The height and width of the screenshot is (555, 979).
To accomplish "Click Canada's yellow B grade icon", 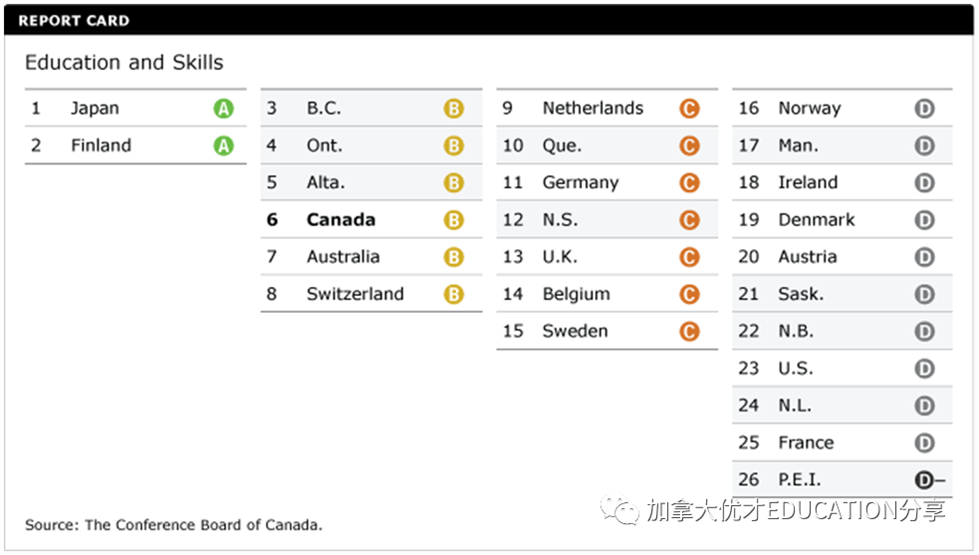I will coord(454,221).
